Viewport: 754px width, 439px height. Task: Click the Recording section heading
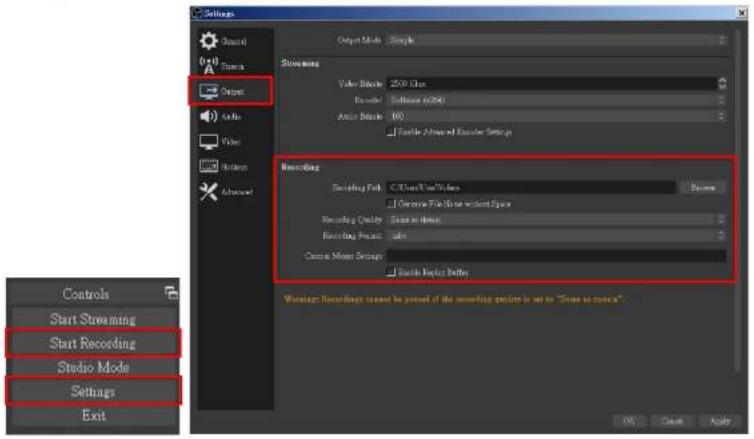click(x=300, y=167)
